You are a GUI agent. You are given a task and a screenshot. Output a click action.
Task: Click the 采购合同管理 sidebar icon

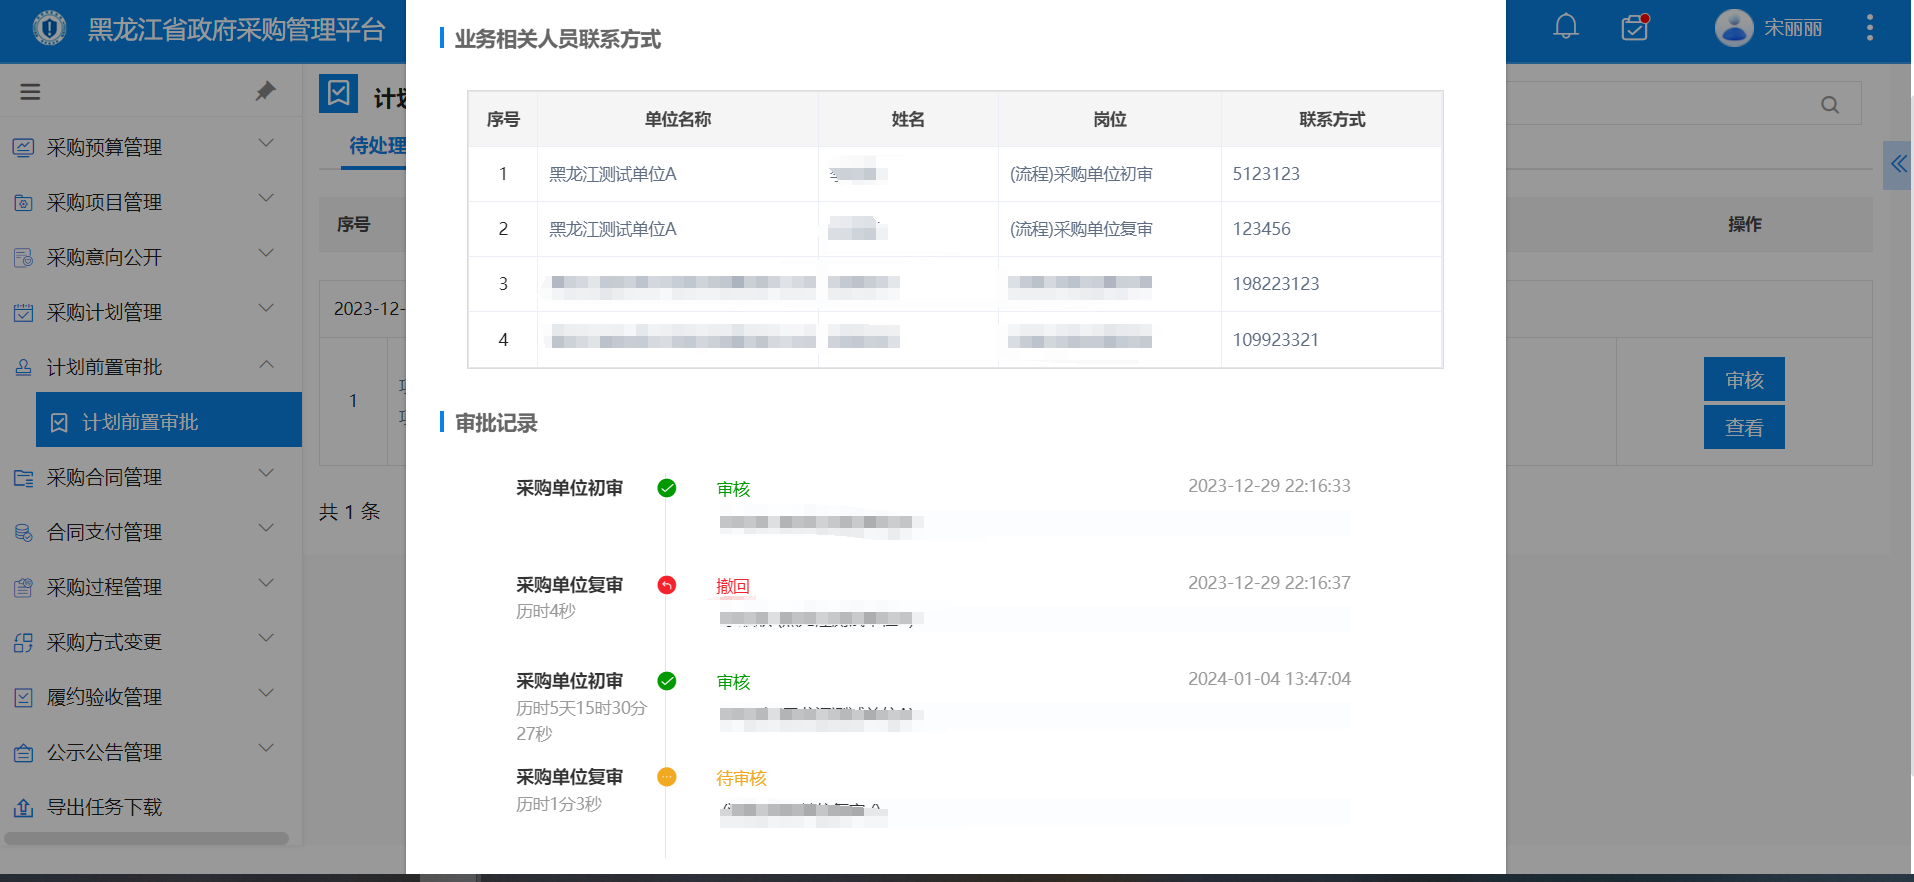tap(23, 478)
